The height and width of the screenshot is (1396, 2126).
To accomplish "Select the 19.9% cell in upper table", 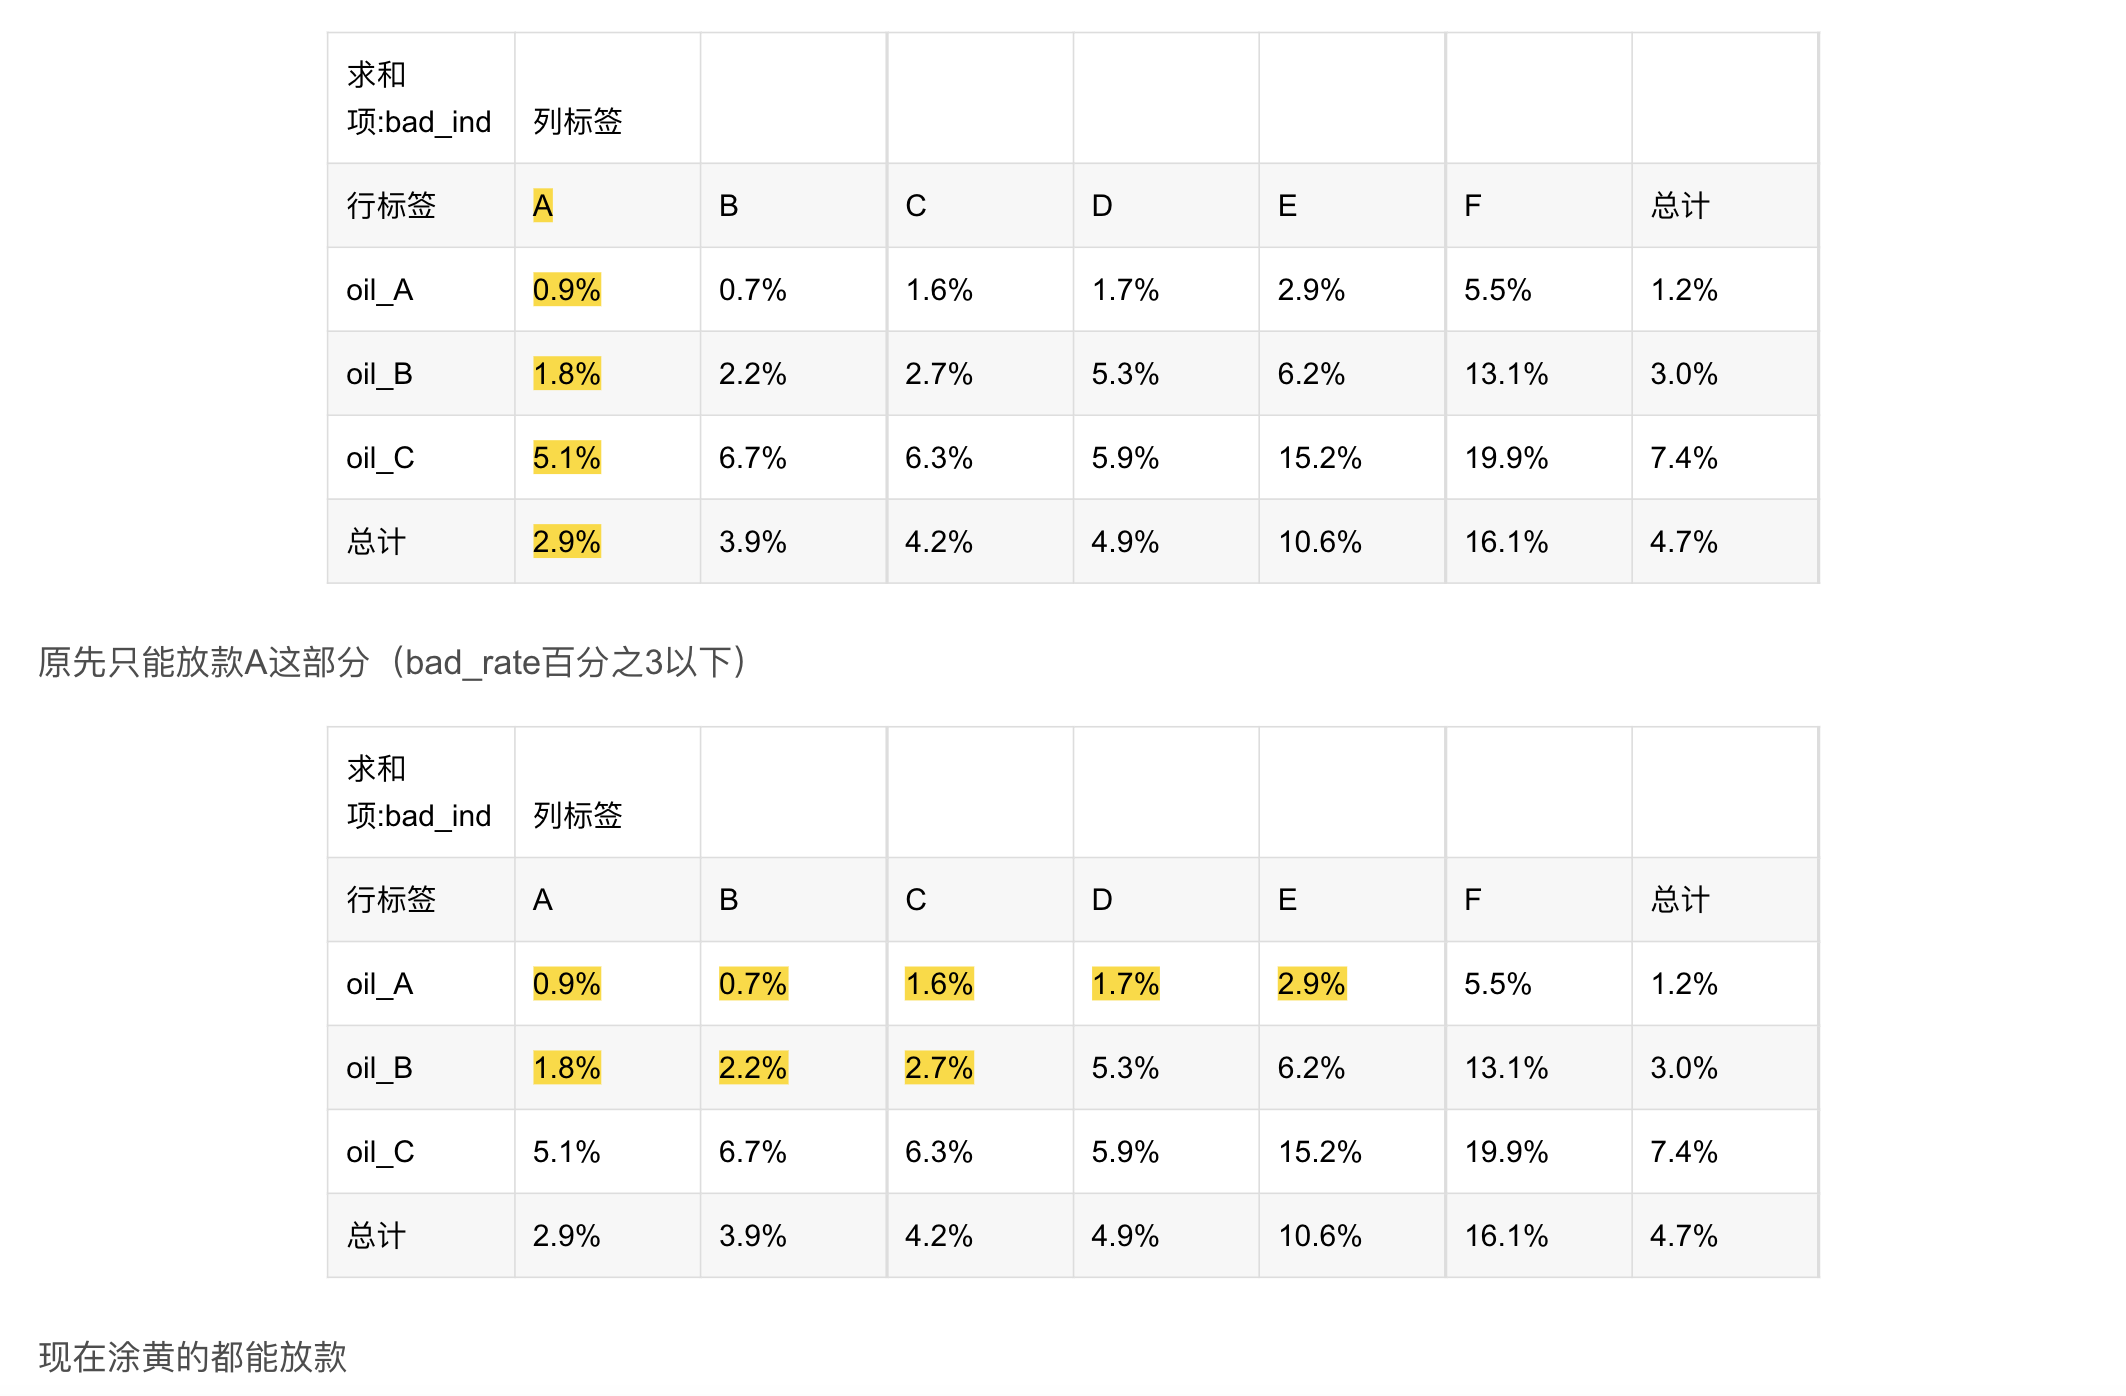I will click(x=1506, y=458).
